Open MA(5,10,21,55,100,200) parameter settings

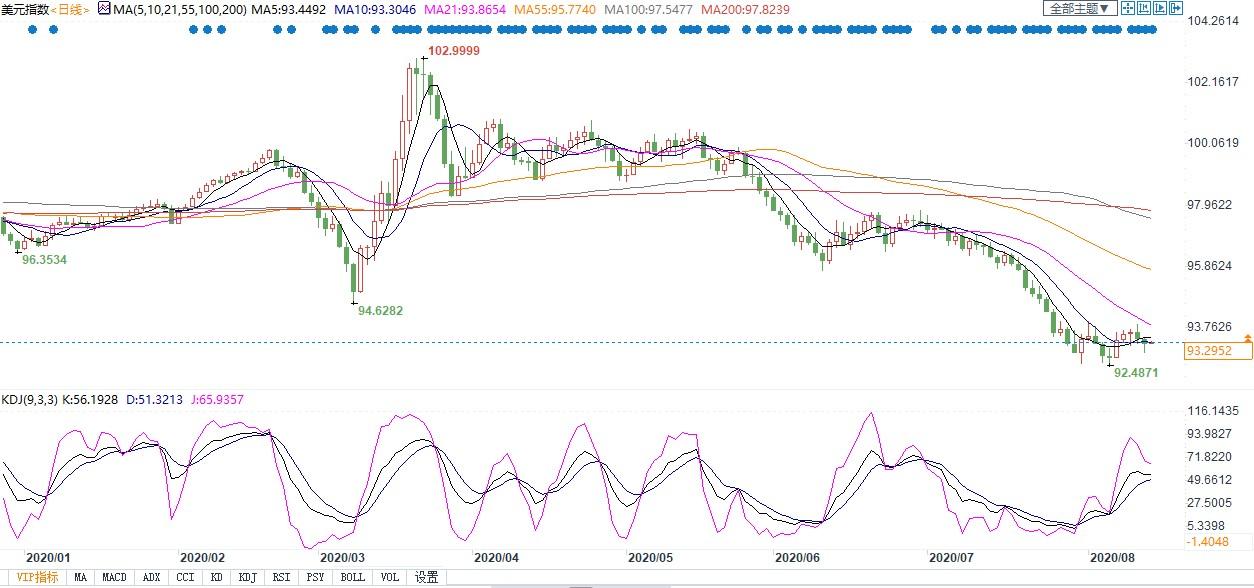pyautogui.click(x=180, y=9)
